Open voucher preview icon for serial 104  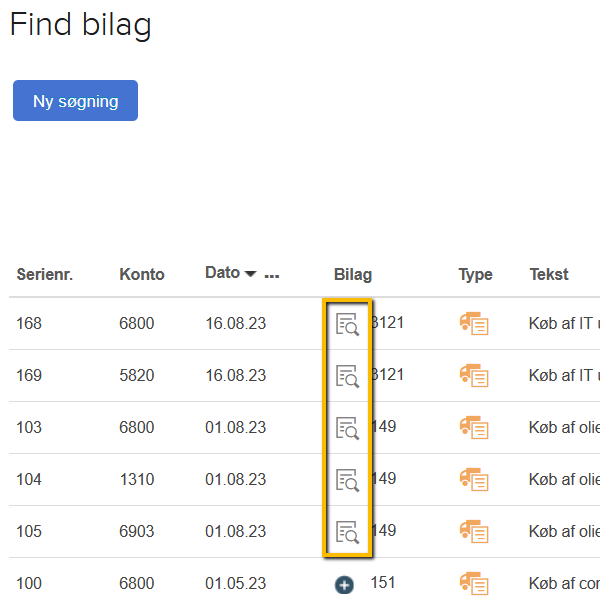[347, 480]
